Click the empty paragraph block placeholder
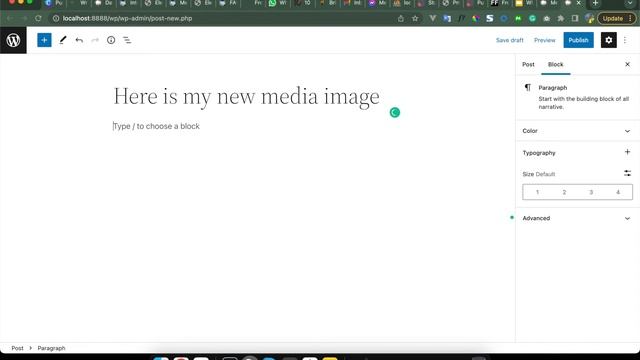The height and width of the screenshot is (360, 640). (x=156, y=126)
